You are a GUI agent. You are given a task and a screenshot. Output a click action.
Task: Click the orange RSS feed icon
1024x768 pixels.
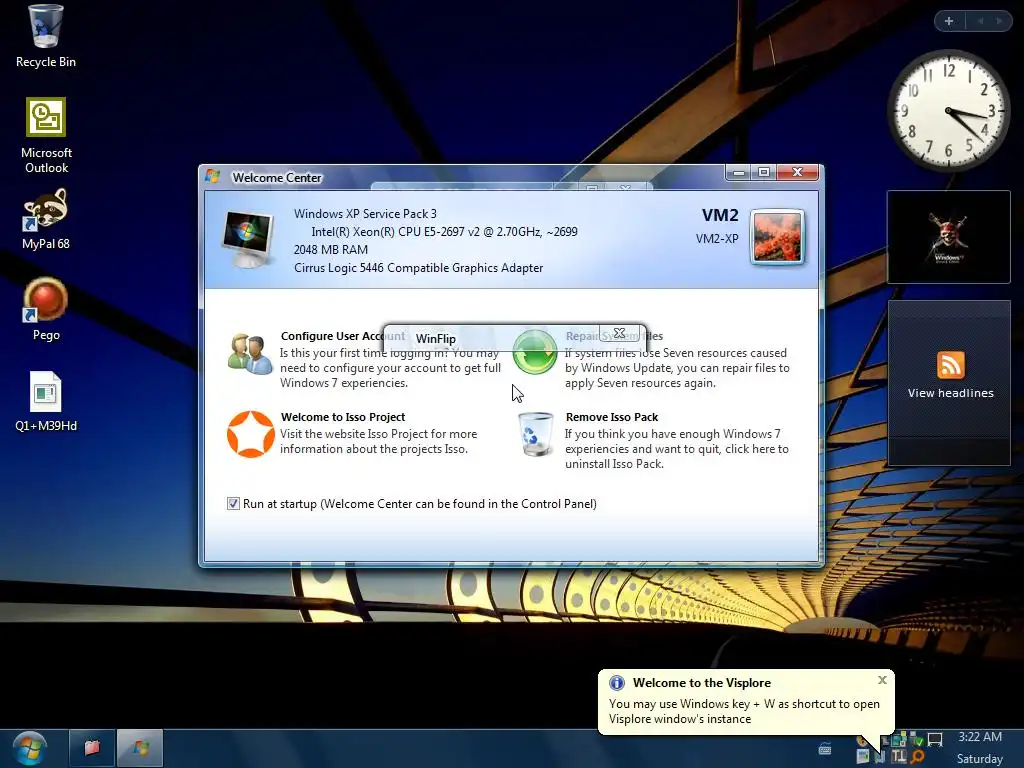click(x=950, y=365)
